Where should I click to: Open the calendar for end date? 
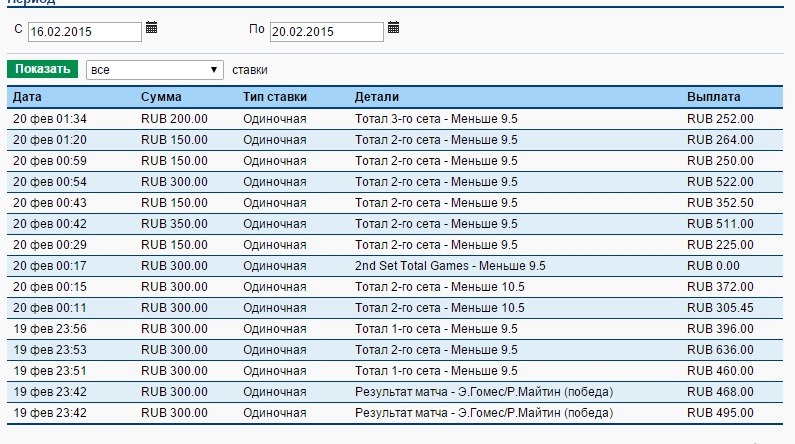point(393,27)
